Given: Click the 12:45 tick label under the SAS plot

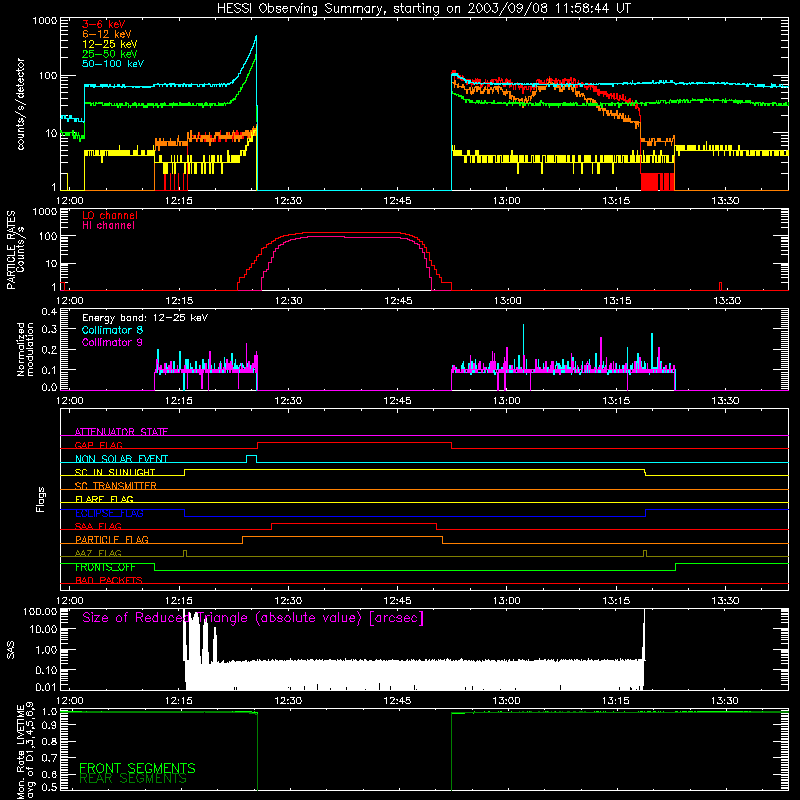Looking at the screenshot, I should [x=397, y=701].
